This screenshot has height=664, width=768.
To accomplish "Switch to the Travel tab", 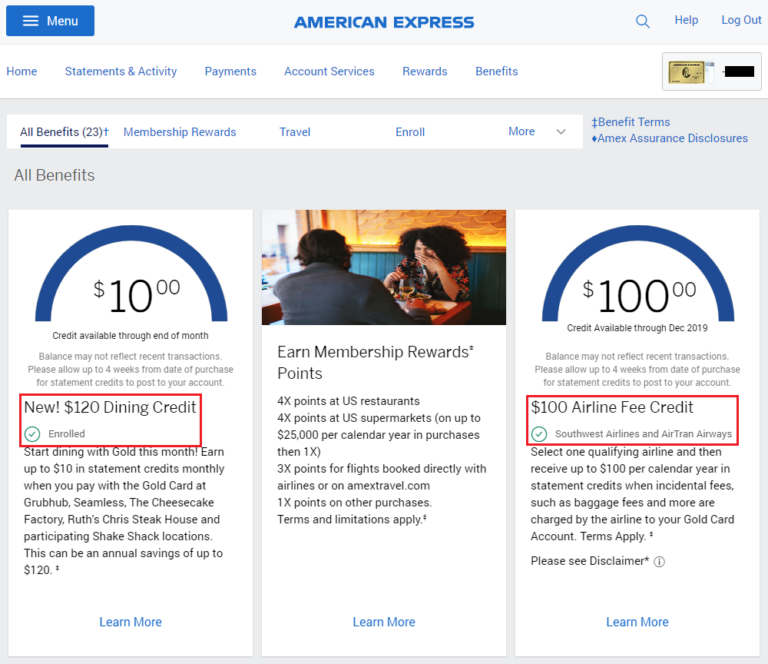I will tap(295, 132).
